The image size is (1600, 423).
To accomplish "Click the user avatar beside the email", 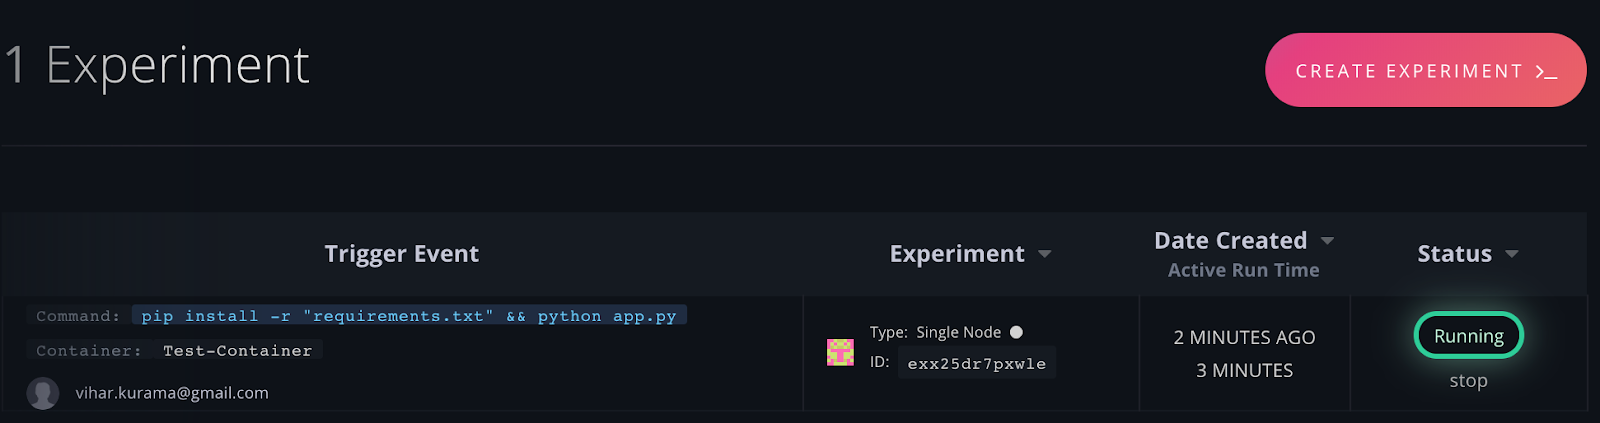I will [42, 393].
